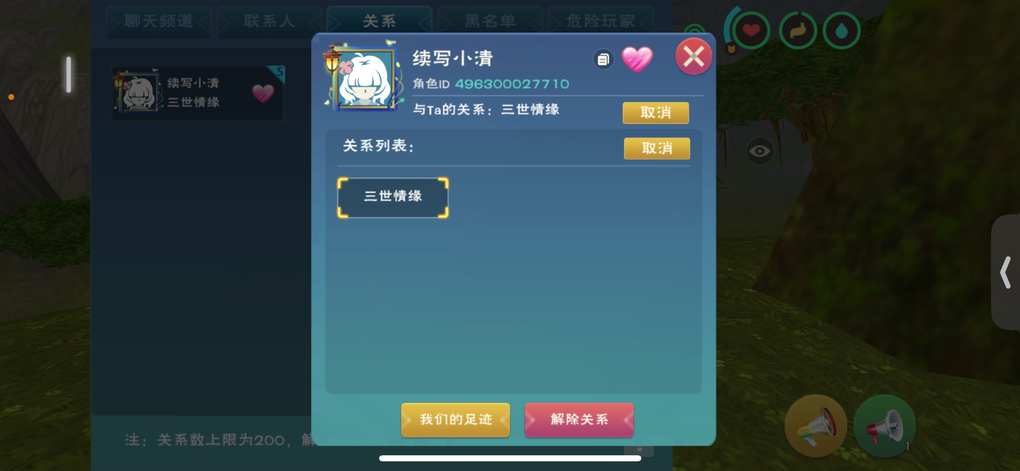The image size is (1020, 471).
Task: Switch to the 联系人 tab
Action: (x=269, y=21)
